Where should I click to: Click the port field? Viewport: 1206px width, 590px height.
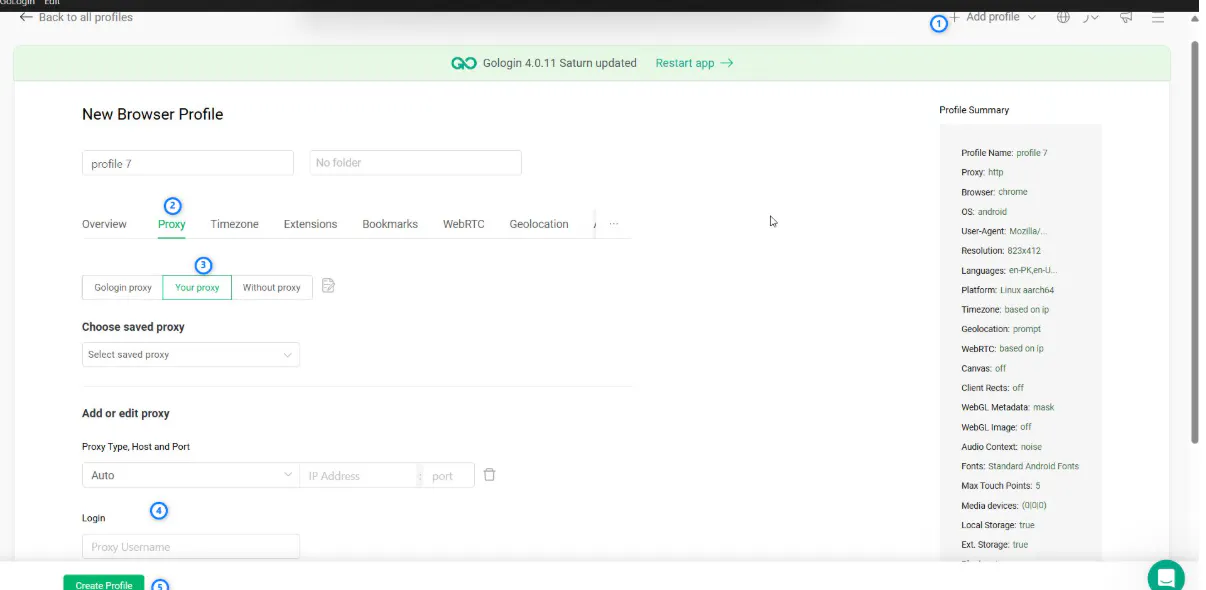tap(448, 475)
